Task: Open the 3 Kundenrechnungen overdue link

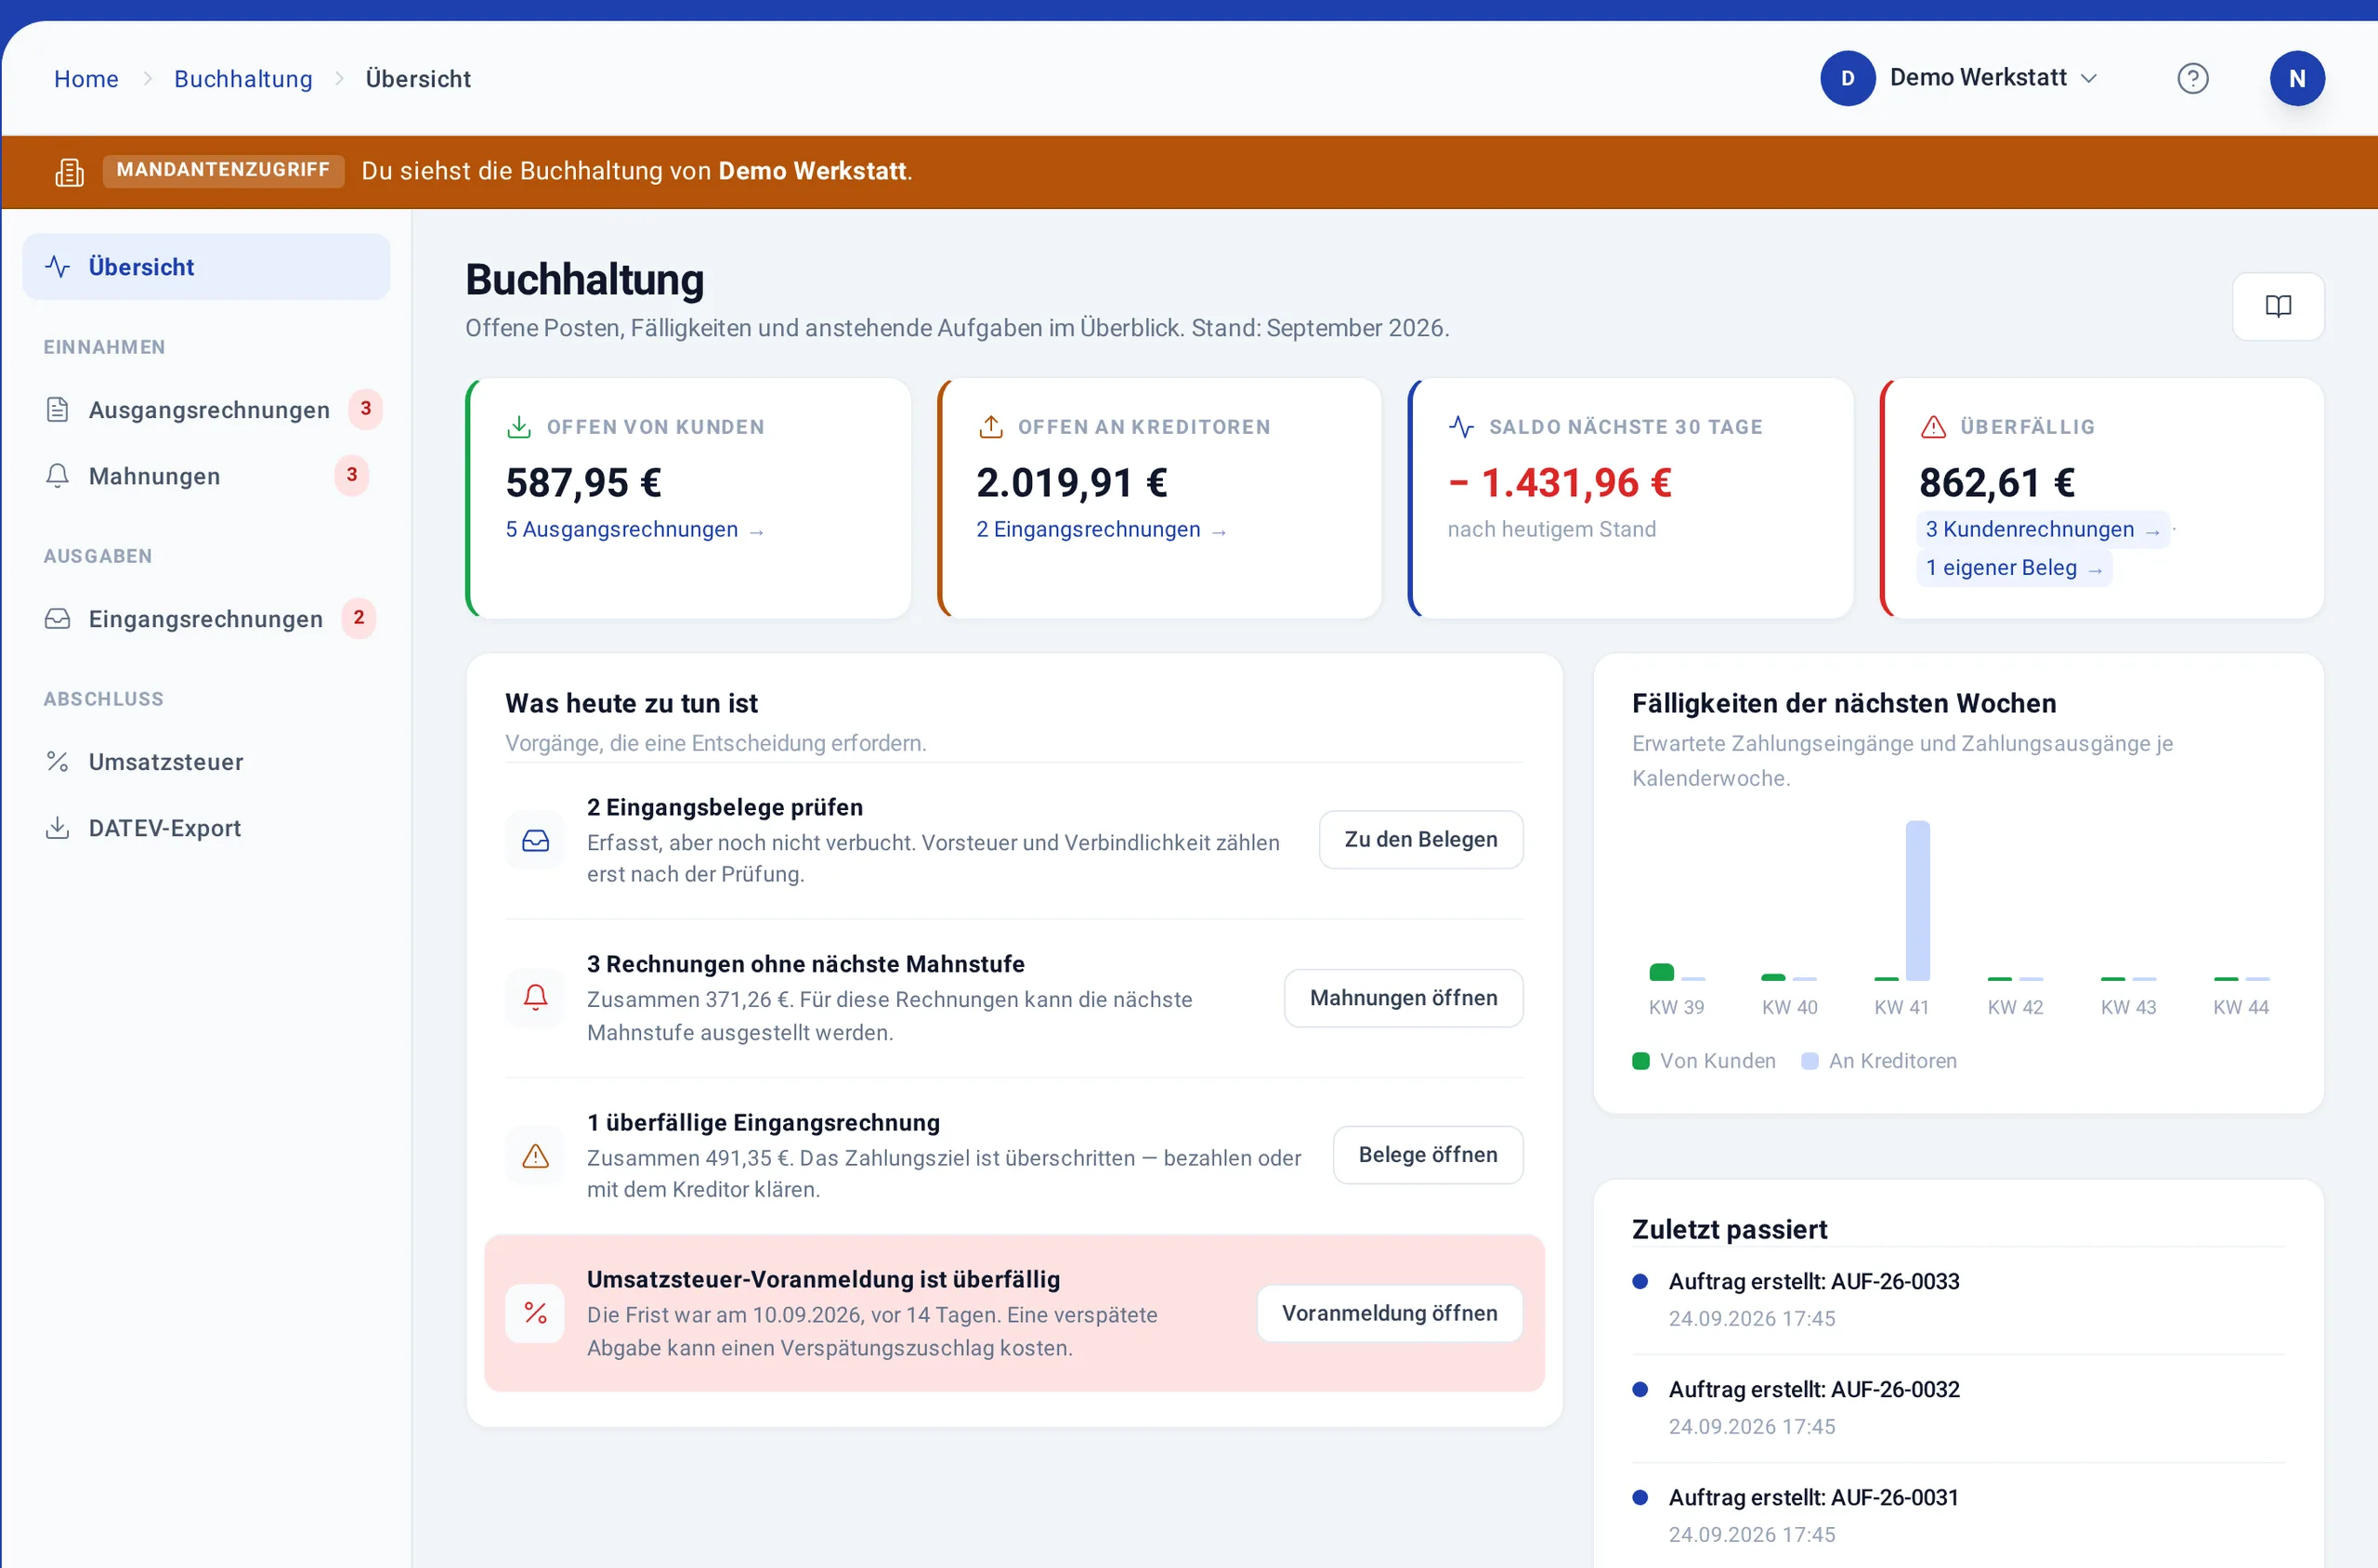Action: (2043, 529)
